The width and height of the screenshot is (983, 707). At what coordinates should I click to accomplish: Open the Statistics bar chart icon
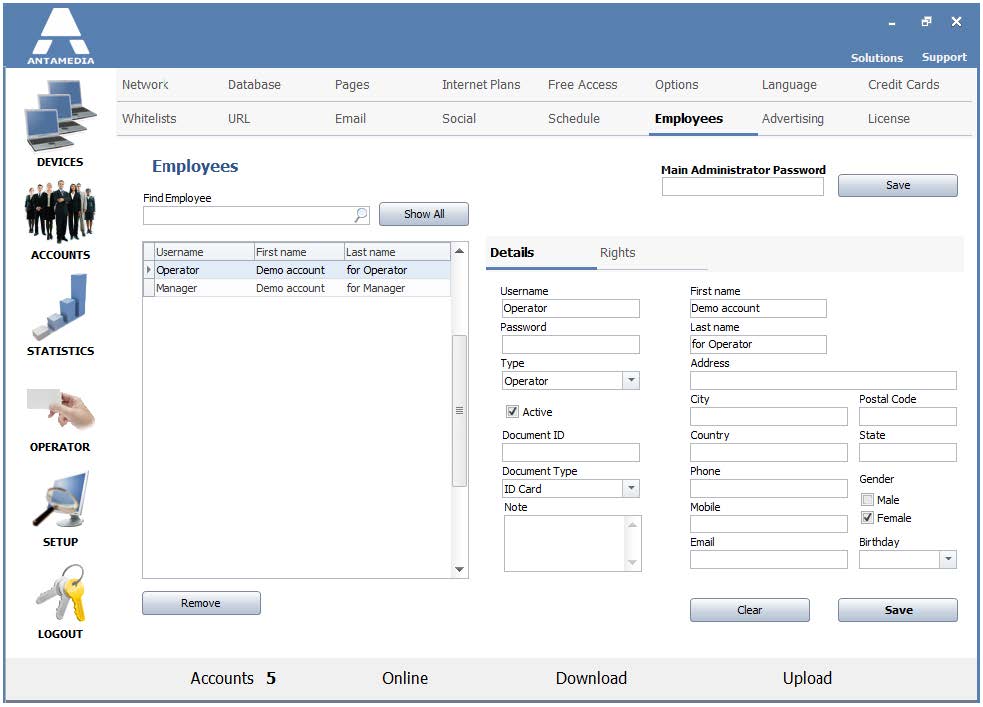[x=60, y=306]
